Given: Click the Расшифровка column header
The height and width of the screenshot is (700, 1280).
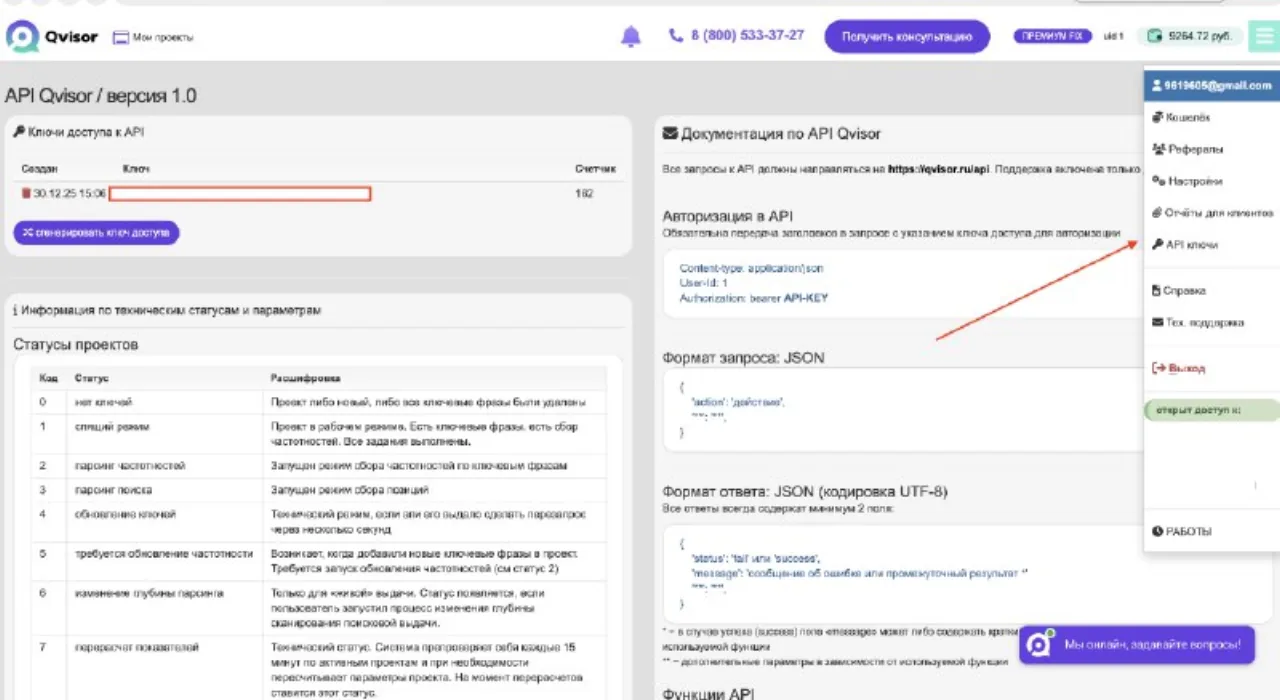Looking at the screenshot, I should 305,378.
